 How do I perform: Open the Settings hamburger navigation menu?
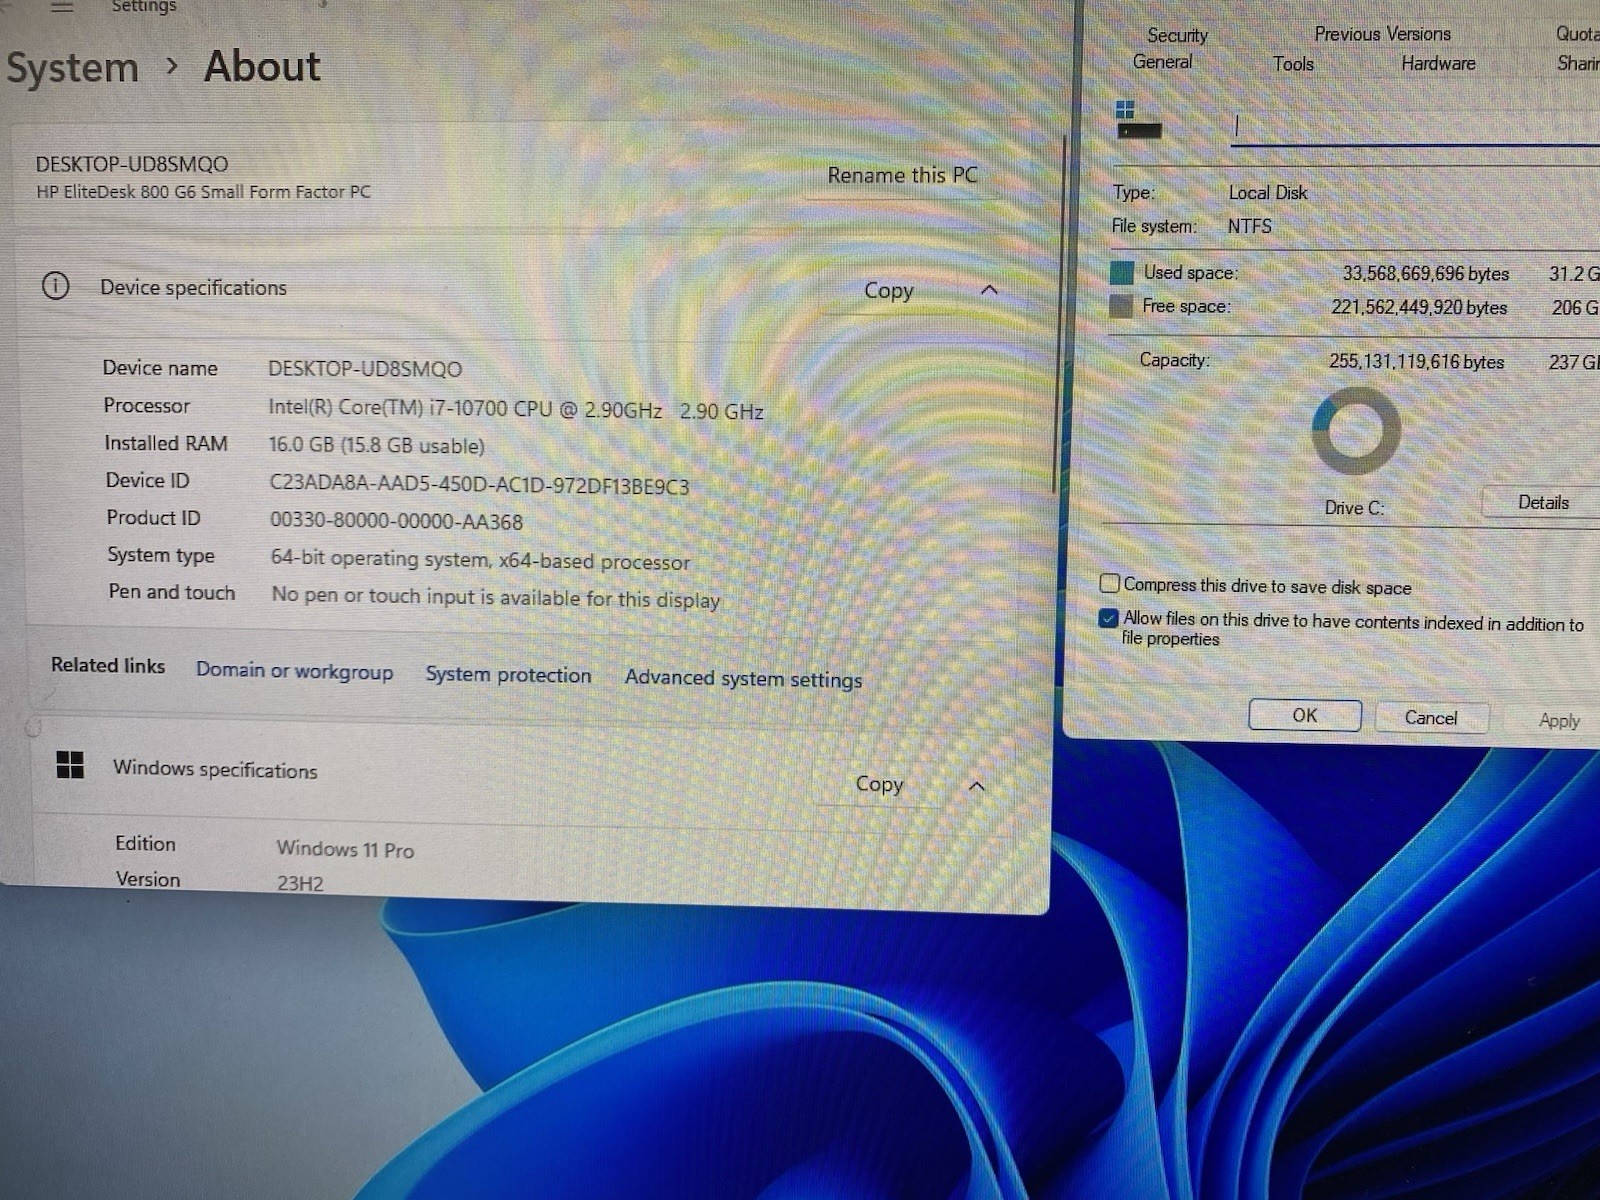62,7
